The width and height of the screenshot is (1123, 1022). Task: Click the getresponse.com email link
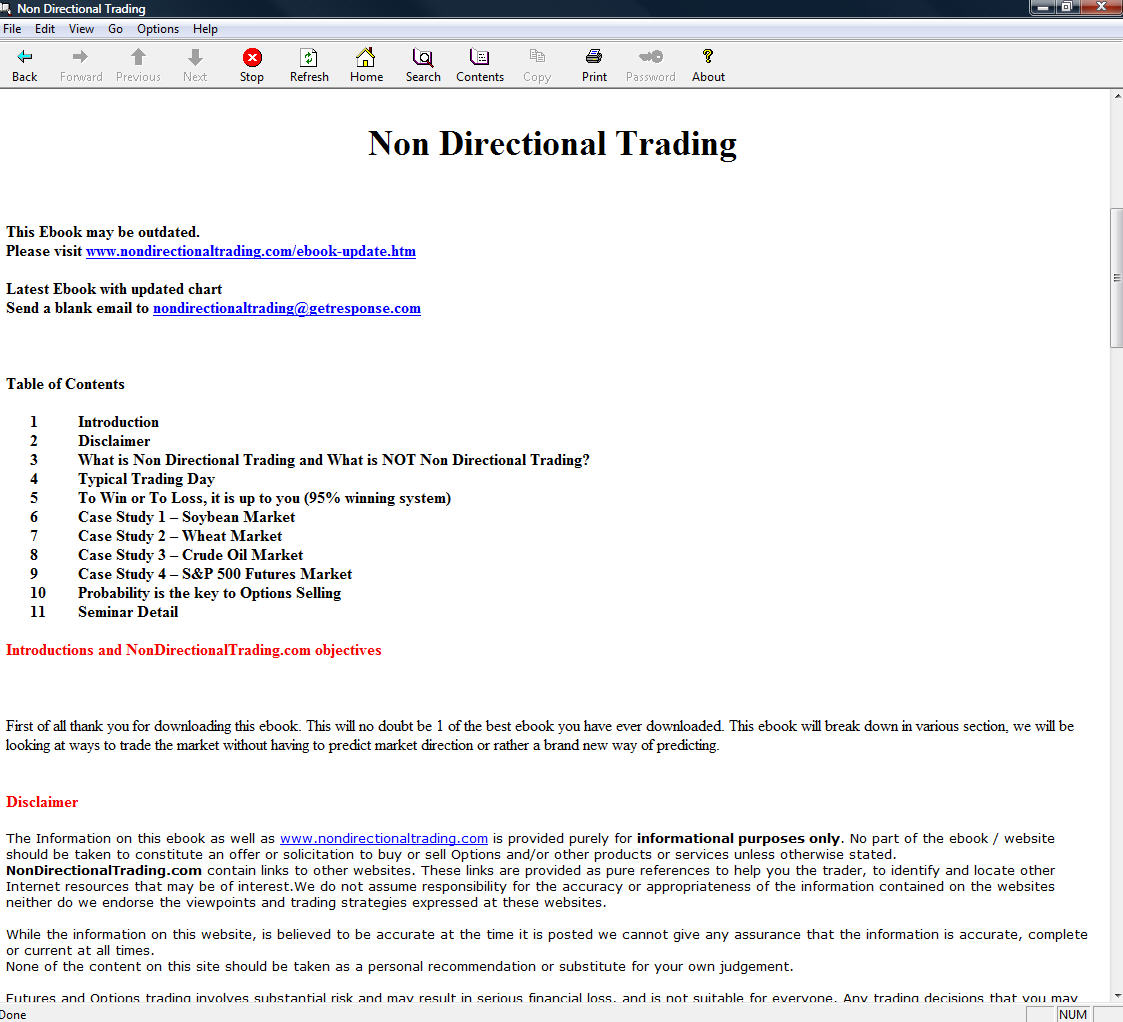click(x=286, y=309)
